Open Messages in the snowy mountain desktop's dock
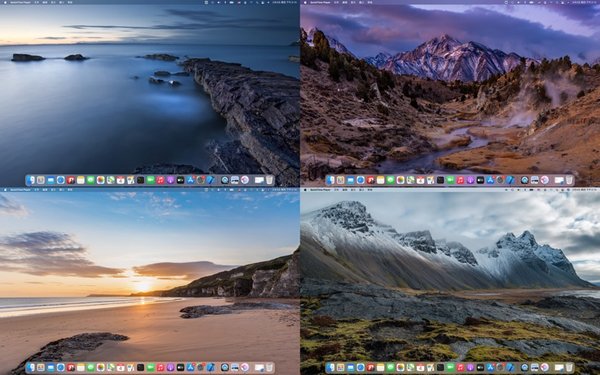 click(390, 367)
